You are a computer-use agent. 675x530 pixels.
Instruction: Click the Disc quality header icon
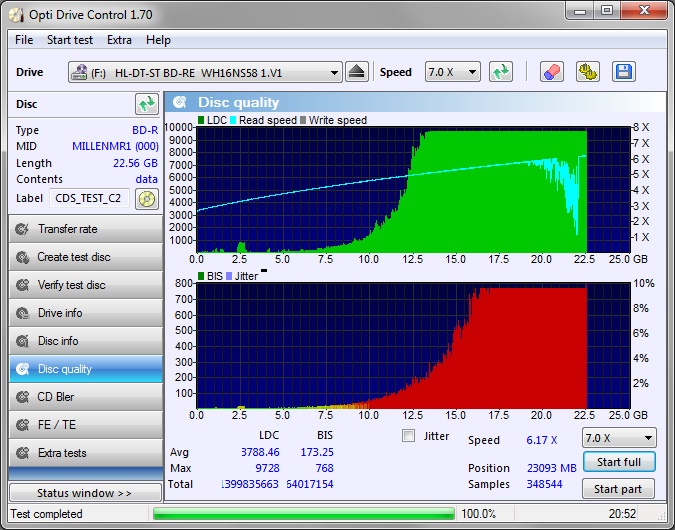point(180,102)
